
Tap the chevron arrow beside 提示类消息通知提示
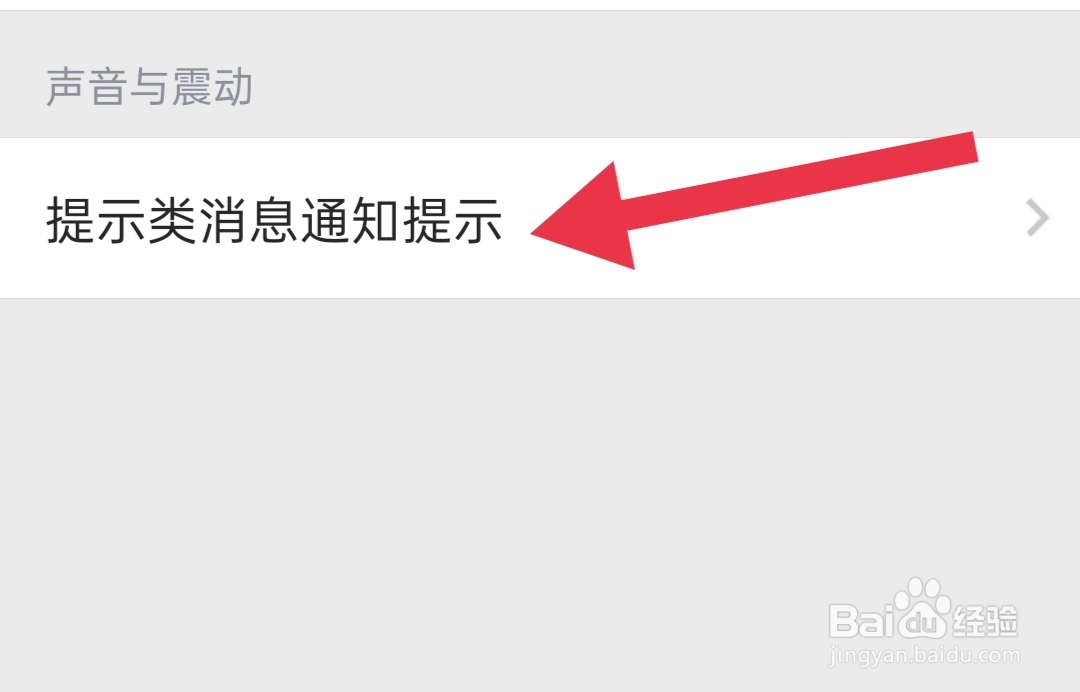coord(1037,218)
